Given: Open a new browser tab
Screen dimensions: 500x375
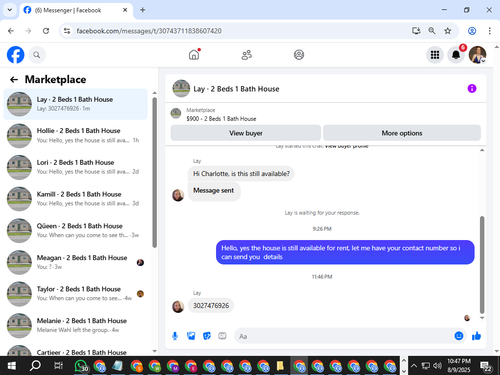Looking at the screenshot, I should pyautogui.click(x=143, y=10).
